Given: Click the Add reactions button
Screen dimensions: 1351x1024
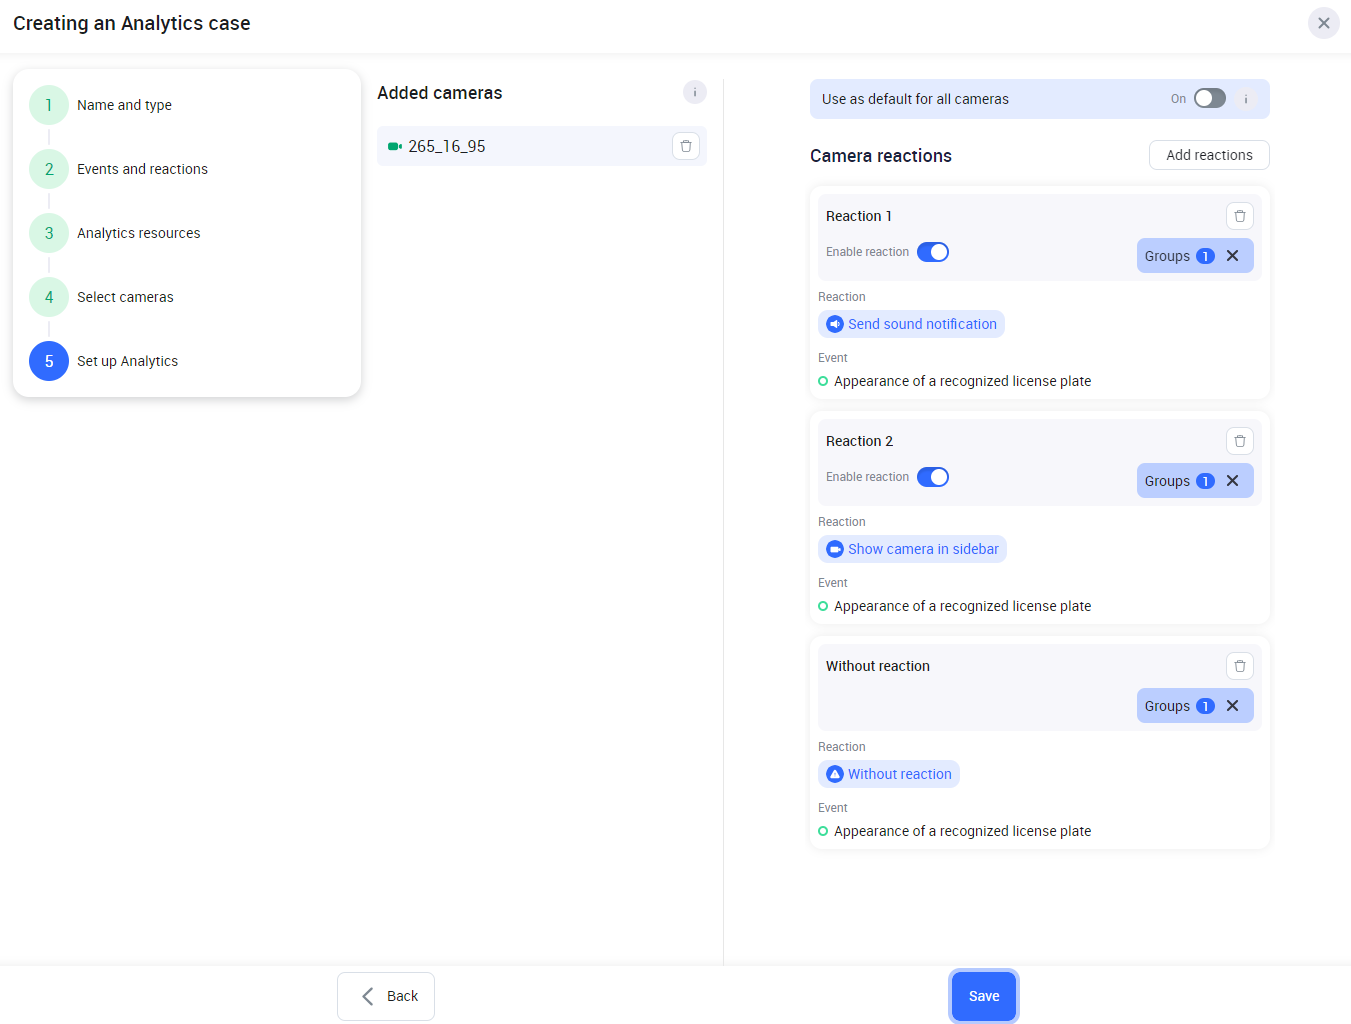Looking at the screenshot, I should 1209,155.
